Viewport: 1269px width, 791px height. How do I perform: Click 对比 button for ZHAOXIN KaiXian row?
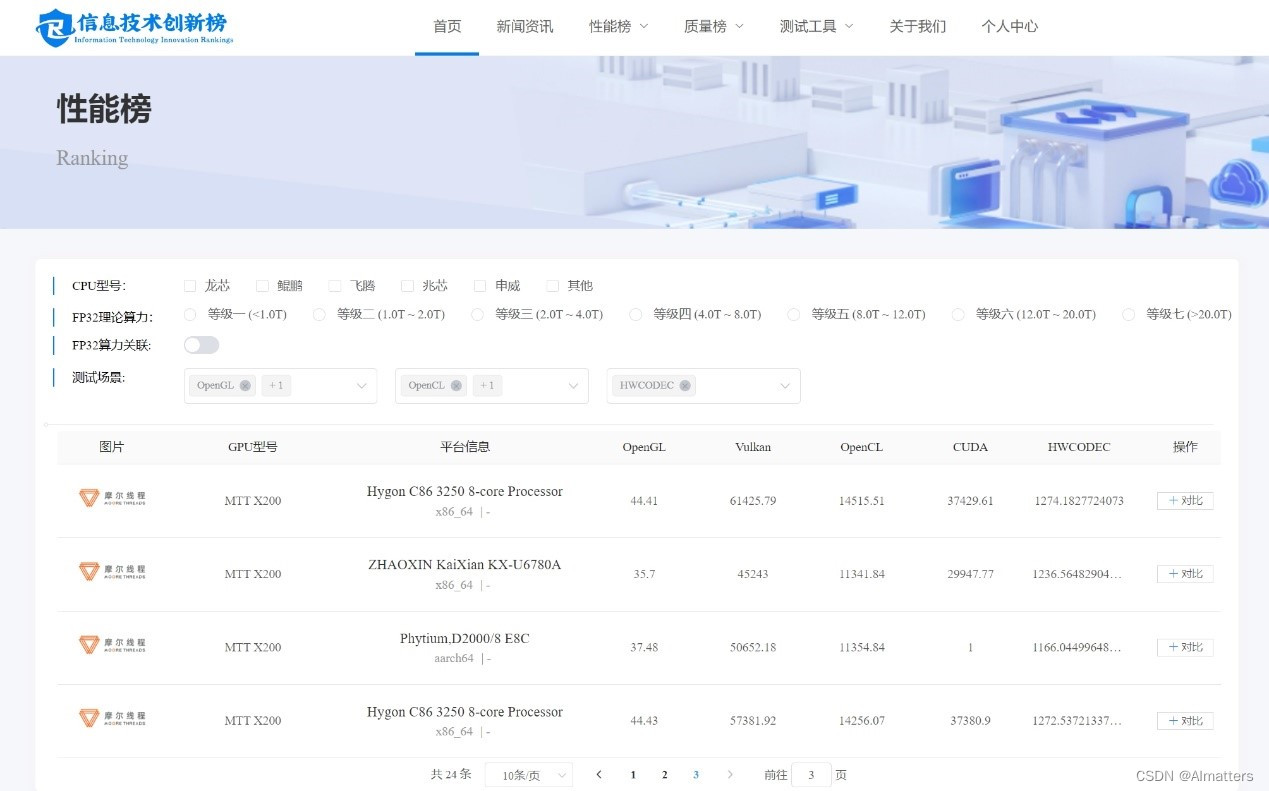click(x=1185, y=574)
